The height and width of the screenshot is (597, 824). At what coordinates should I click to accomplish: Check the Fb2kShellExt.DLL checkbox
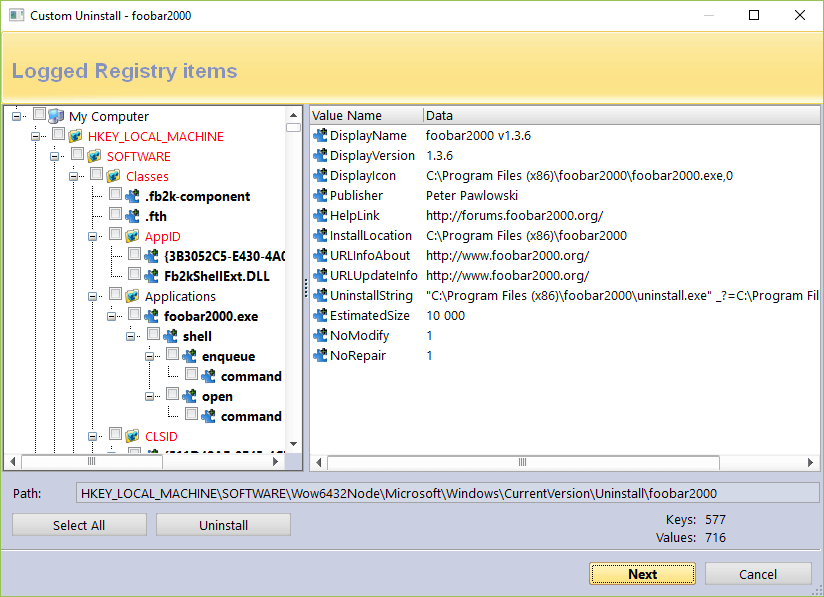point(134,273)
